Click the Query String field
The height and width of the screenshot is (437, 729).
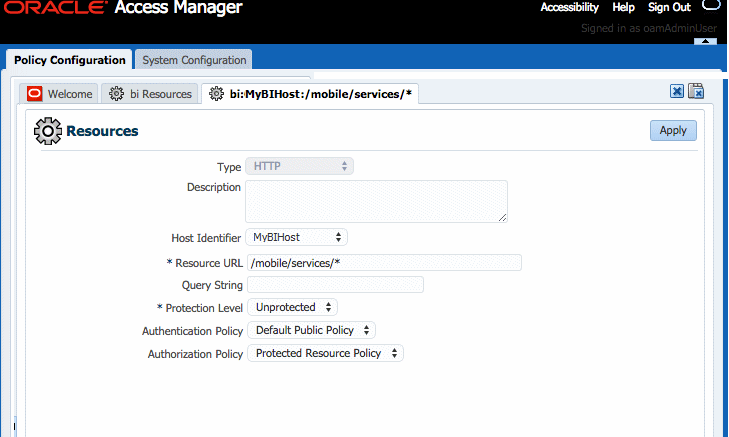[x=335, y=285]
